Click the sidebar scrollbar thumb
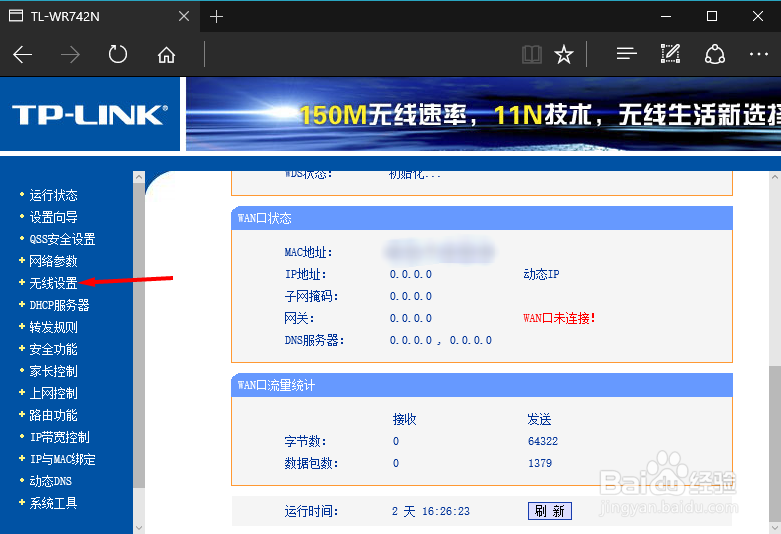Screen dimensions: 781x534 click(x=139, y=335)
